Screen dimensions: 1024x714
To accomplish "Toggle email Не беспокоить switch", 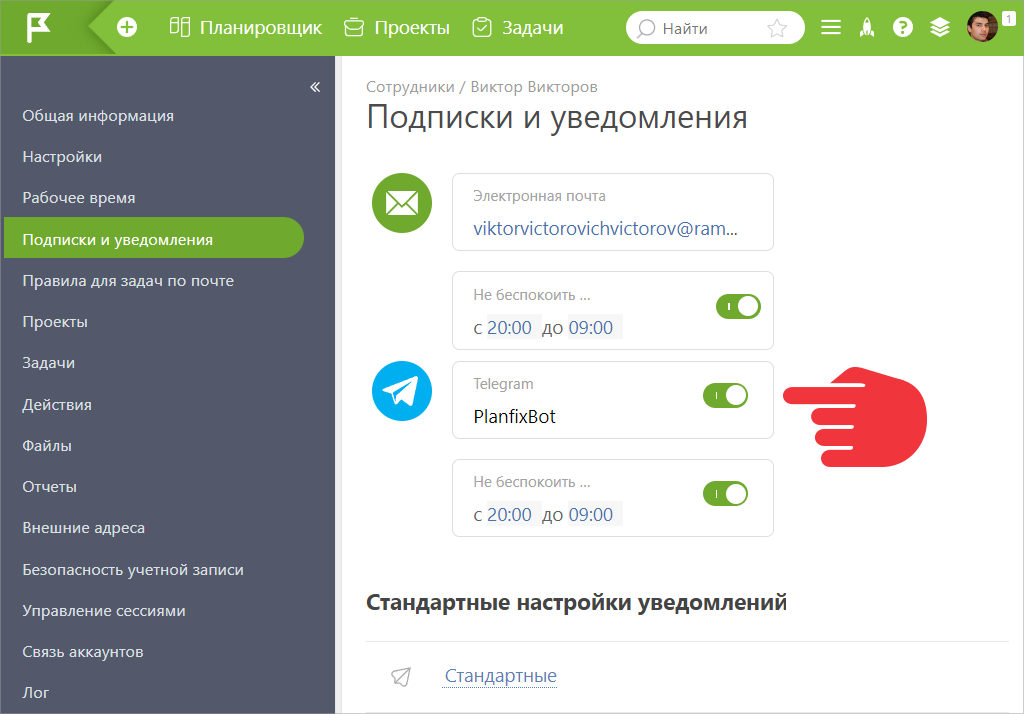I will click(738, 306).
